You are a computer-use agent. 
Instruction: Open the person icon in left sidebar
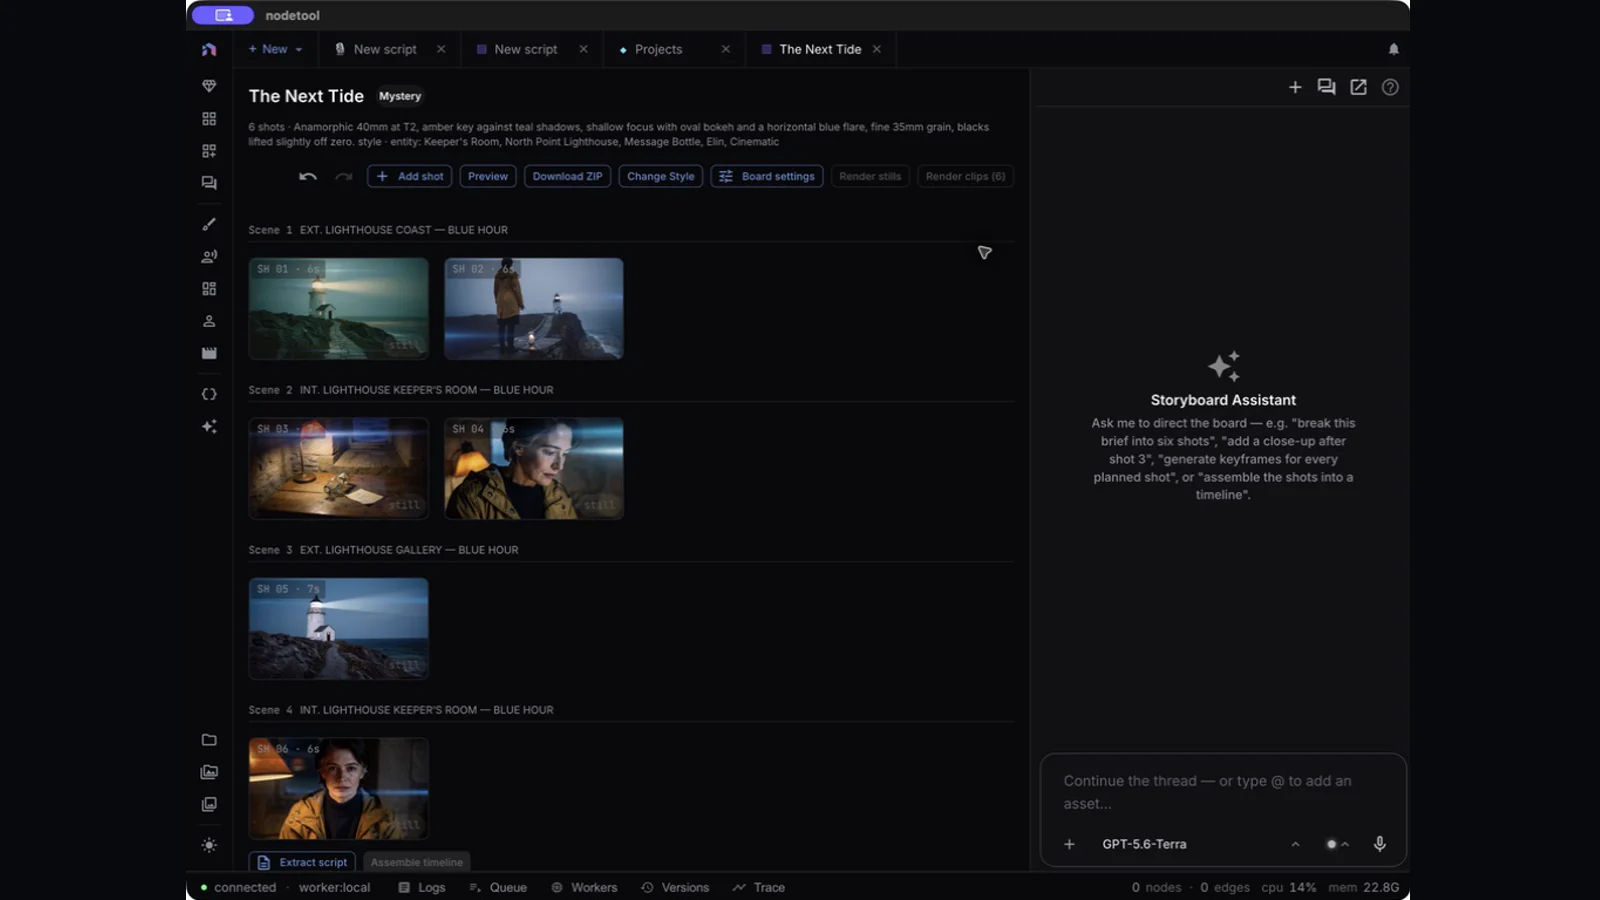(x=209, y=321)
